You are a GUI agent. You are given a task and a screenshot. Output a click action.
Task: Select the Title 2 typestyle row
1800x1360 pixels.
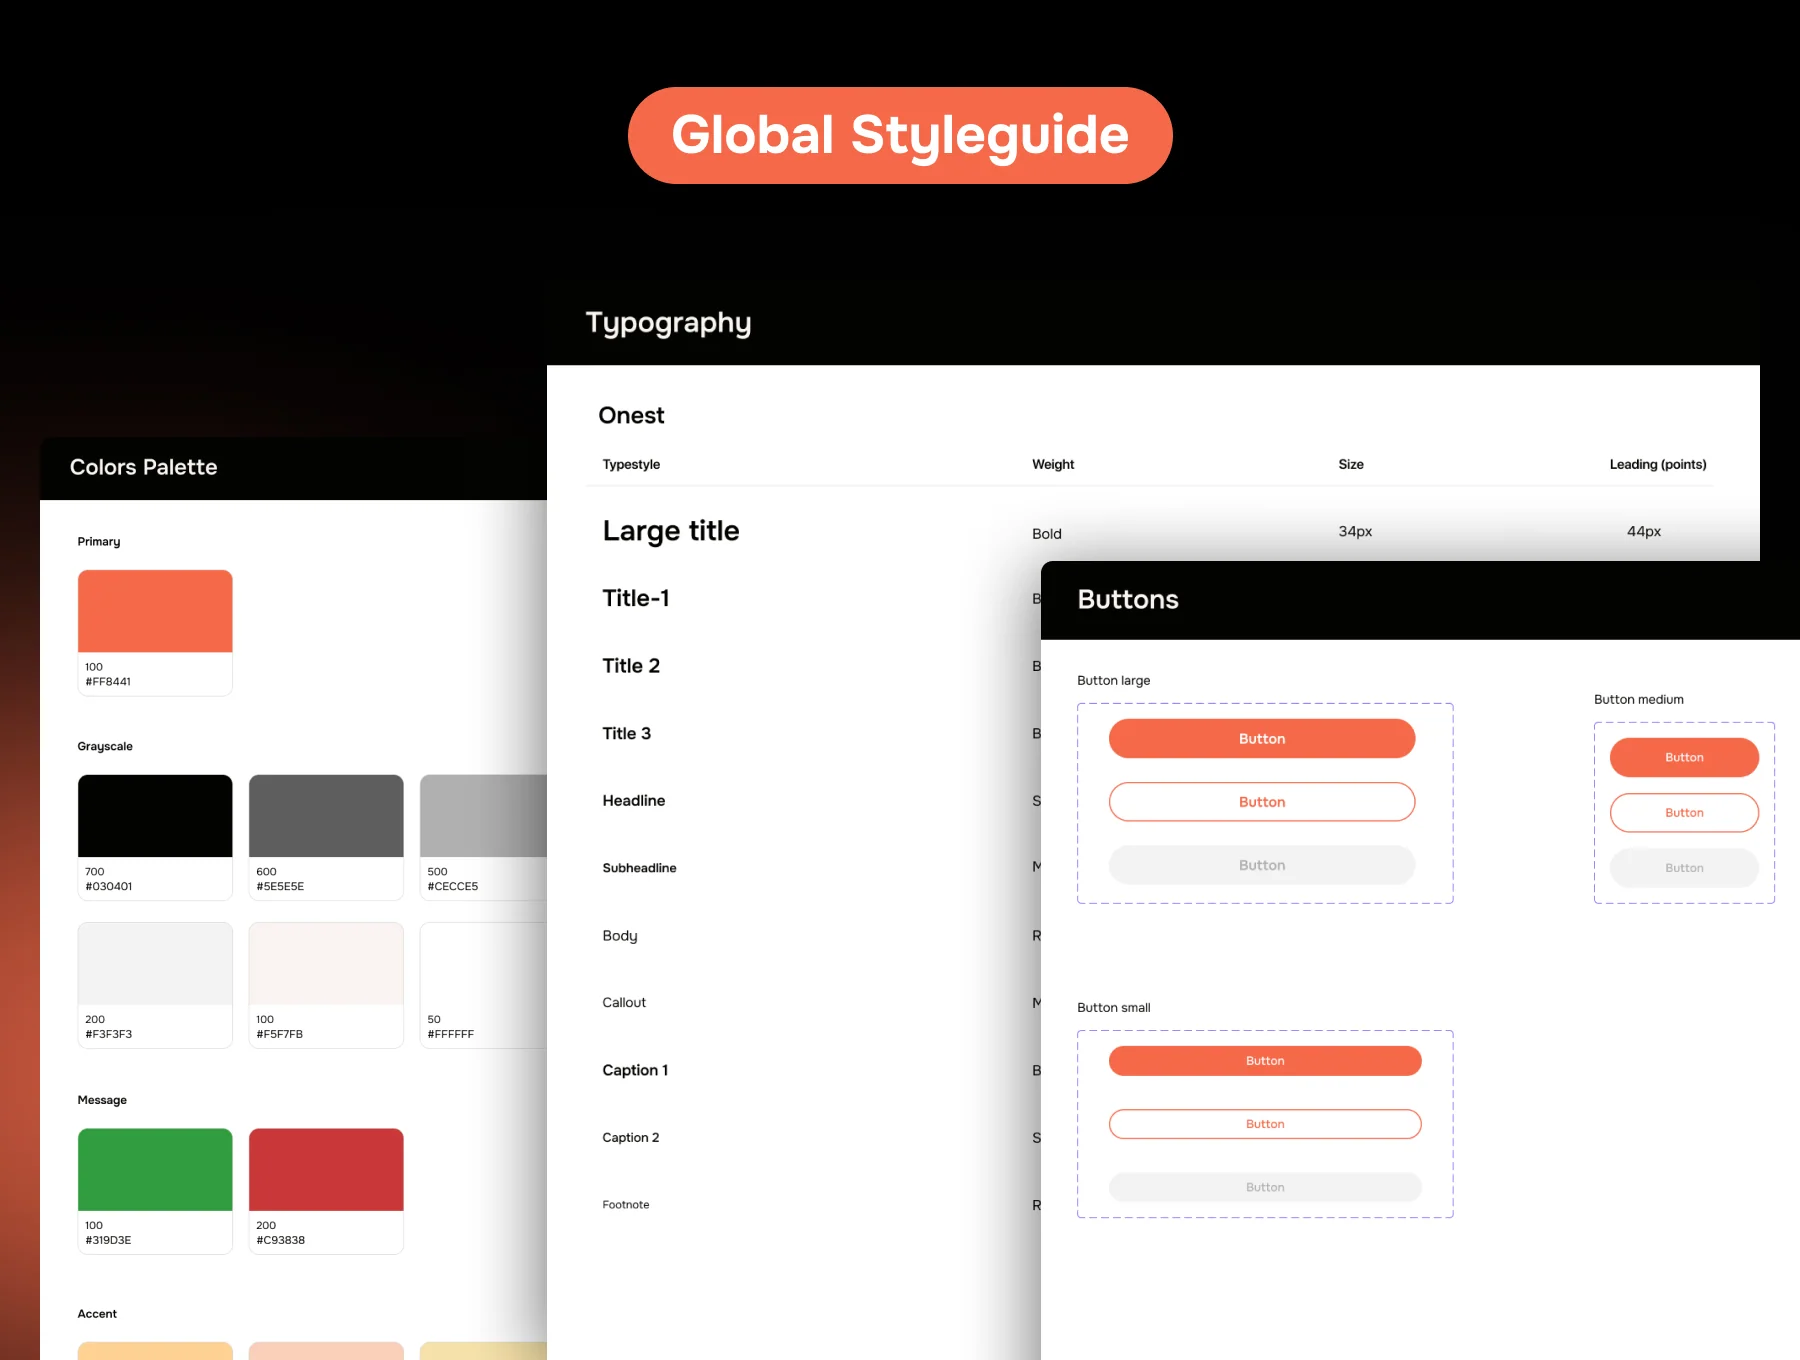[x=631, y=666]
